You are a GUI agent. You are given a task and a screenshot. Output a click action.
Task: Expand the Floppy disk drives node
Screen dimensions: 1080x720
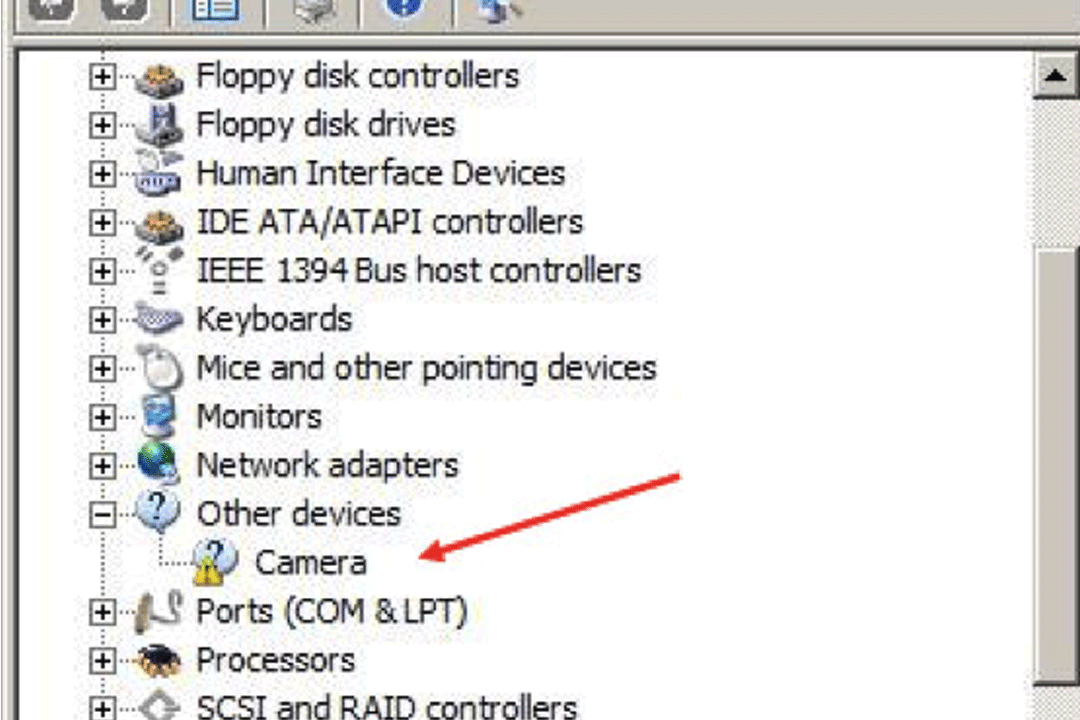point(103,125)
